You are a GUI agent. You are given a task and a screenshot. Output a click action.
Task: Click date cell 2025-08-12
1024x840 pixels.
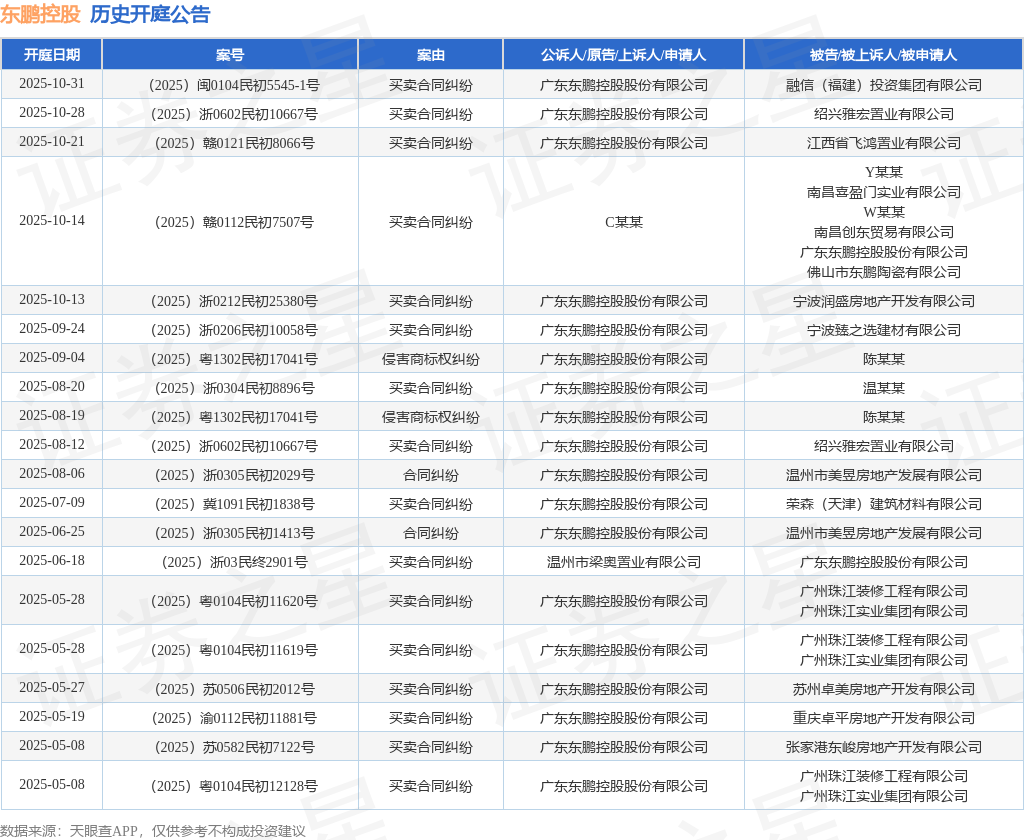click(x=52, y=444)
